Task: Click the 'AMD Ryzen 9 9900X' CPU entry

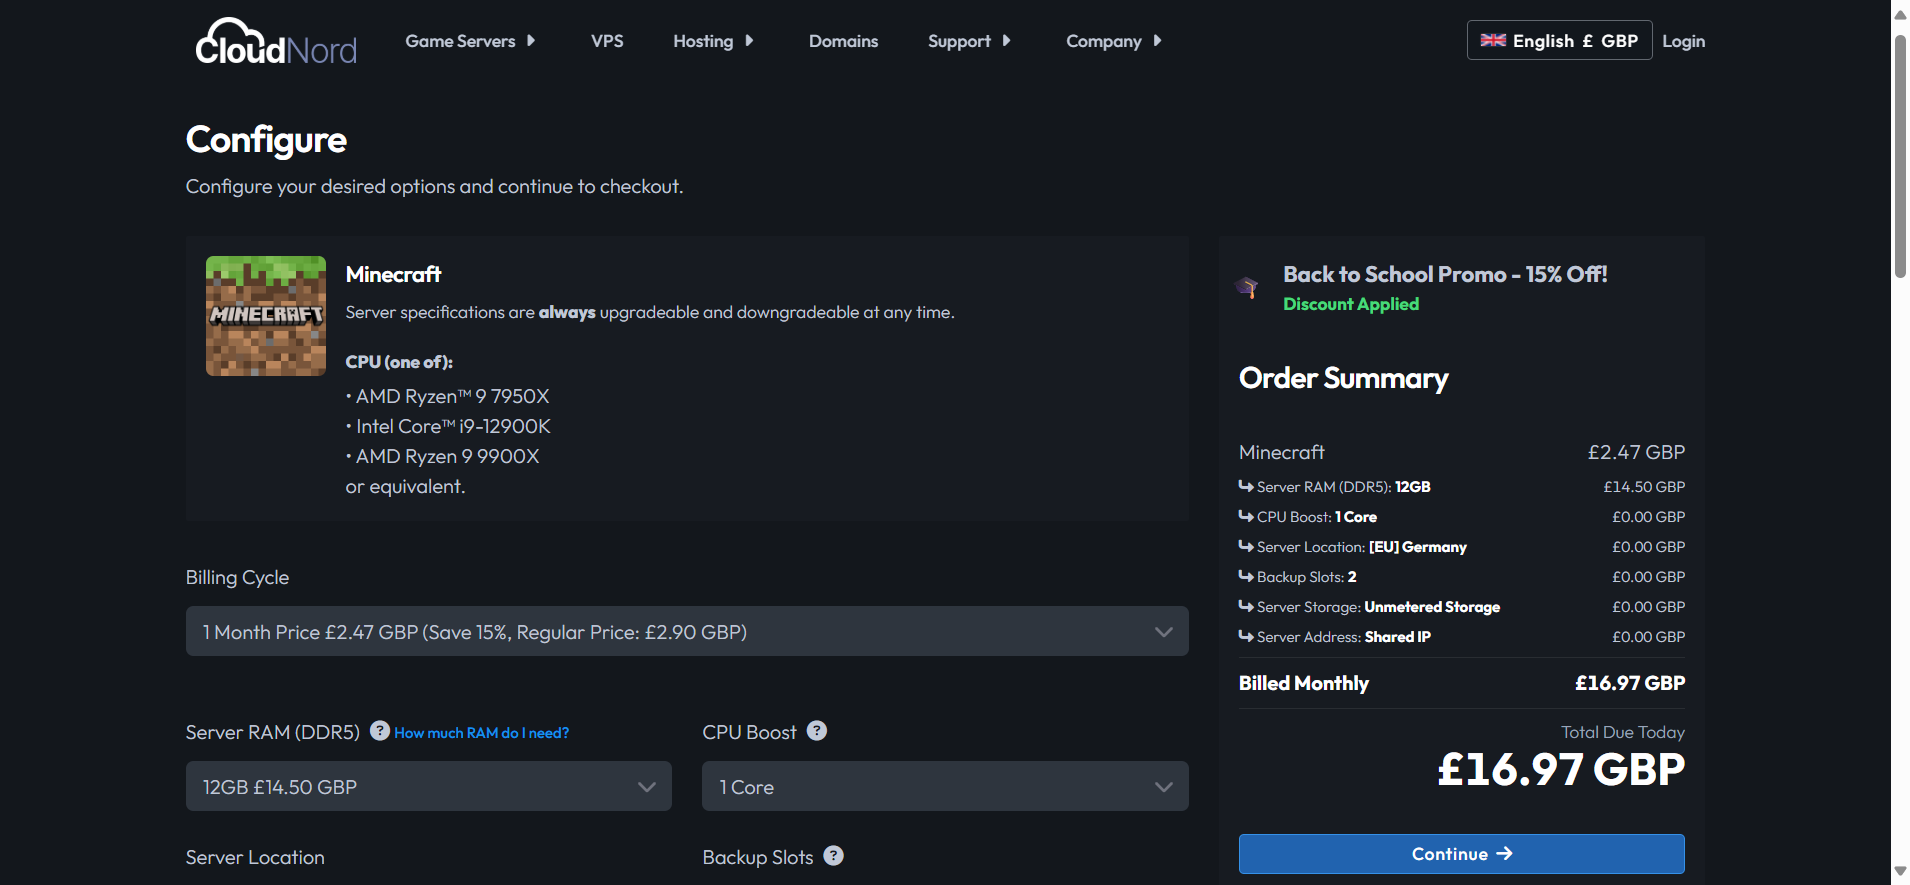Action: coord(443,457)
